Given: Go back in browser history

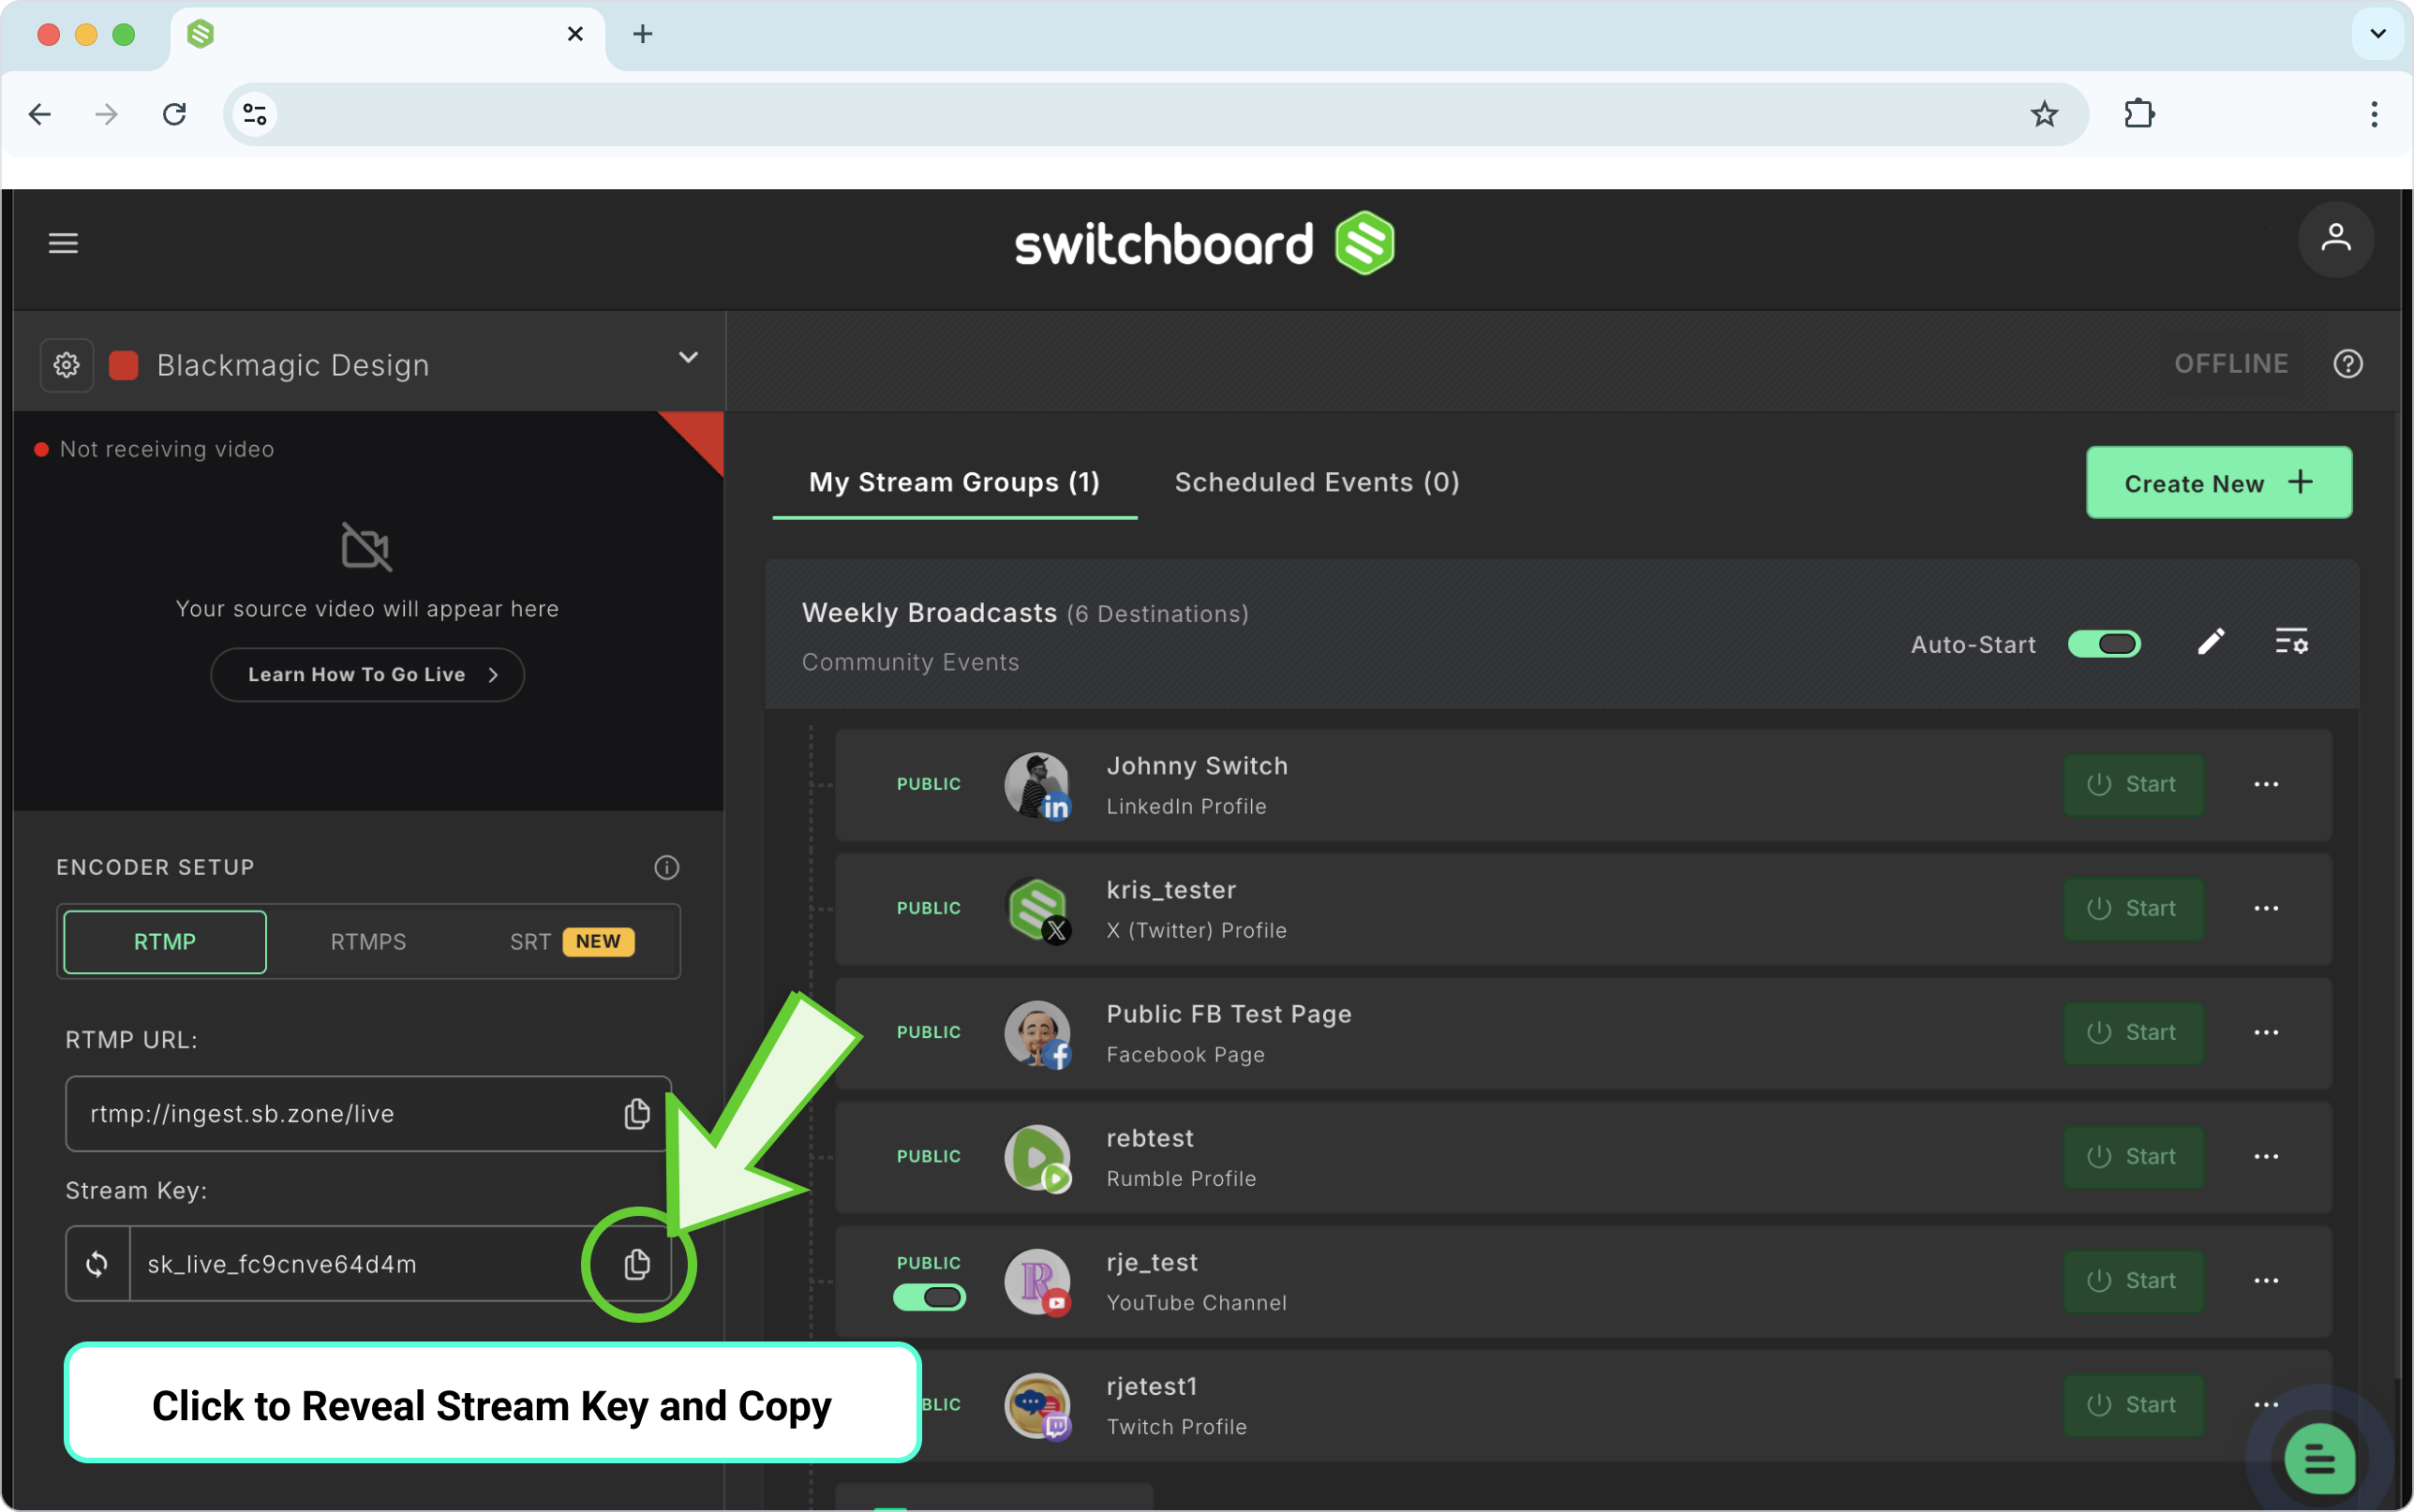Looking at the screenshot, I should [x=40, y=114].
